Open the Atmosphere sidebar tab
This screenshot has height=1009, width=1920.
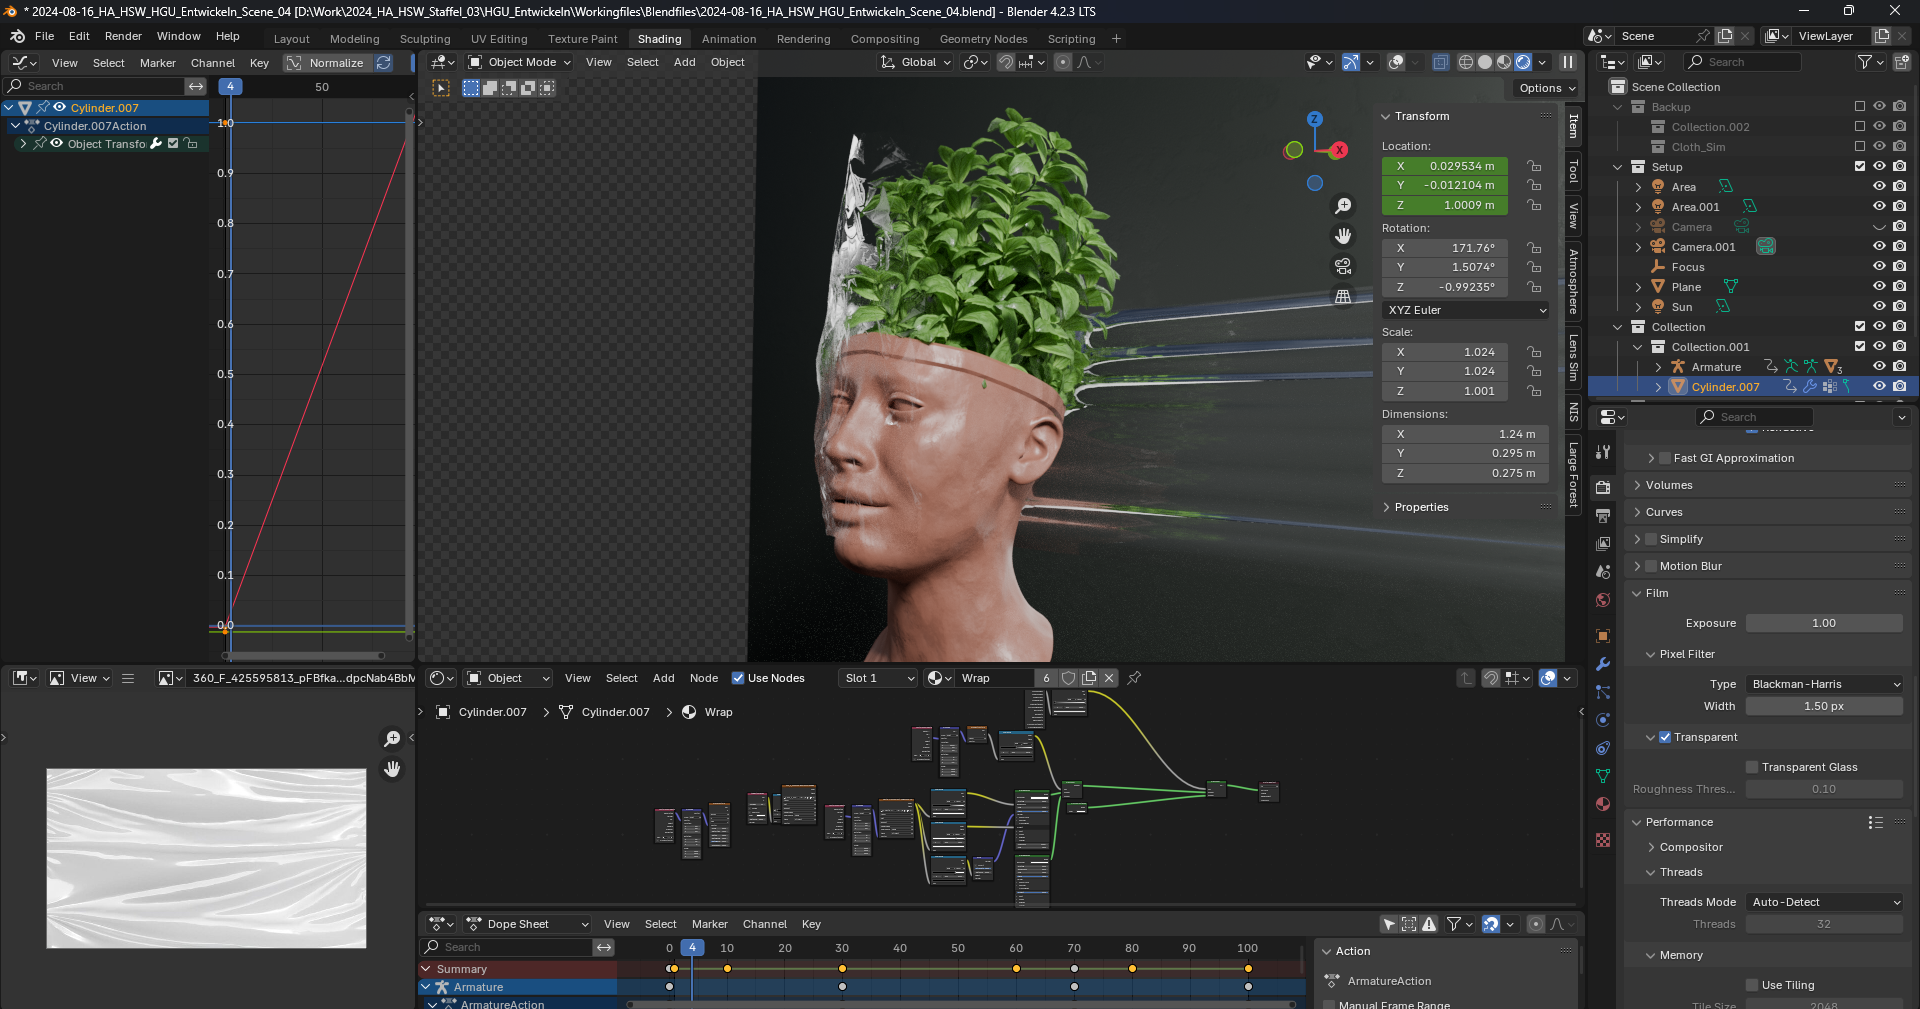point(1573,281)
